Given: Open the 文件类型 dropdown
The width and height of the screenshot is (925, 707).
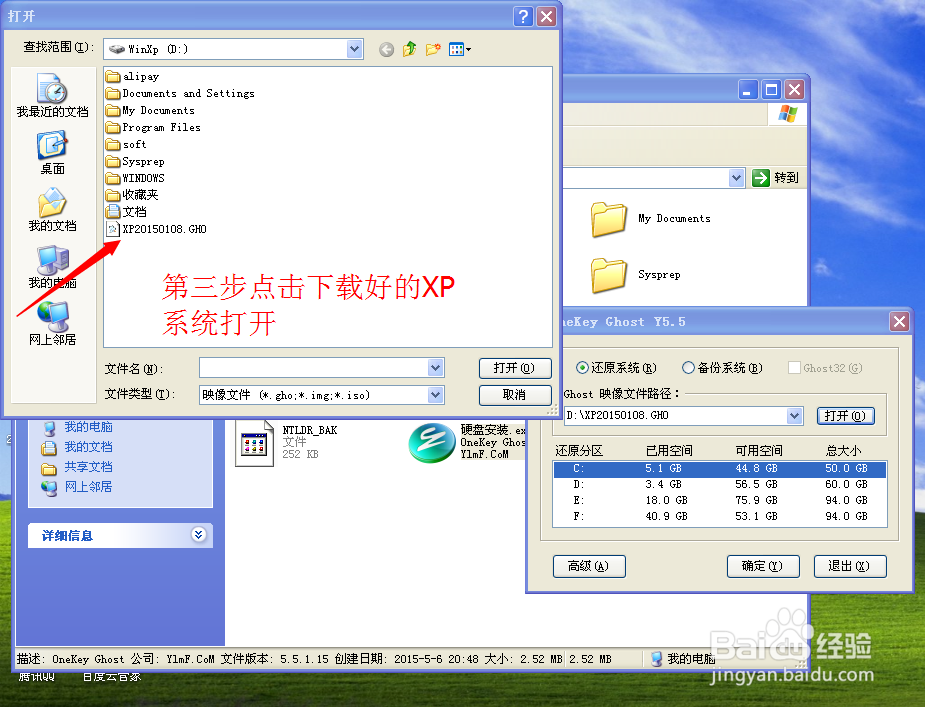Looking at the screenshot, I should click(434, 394).
